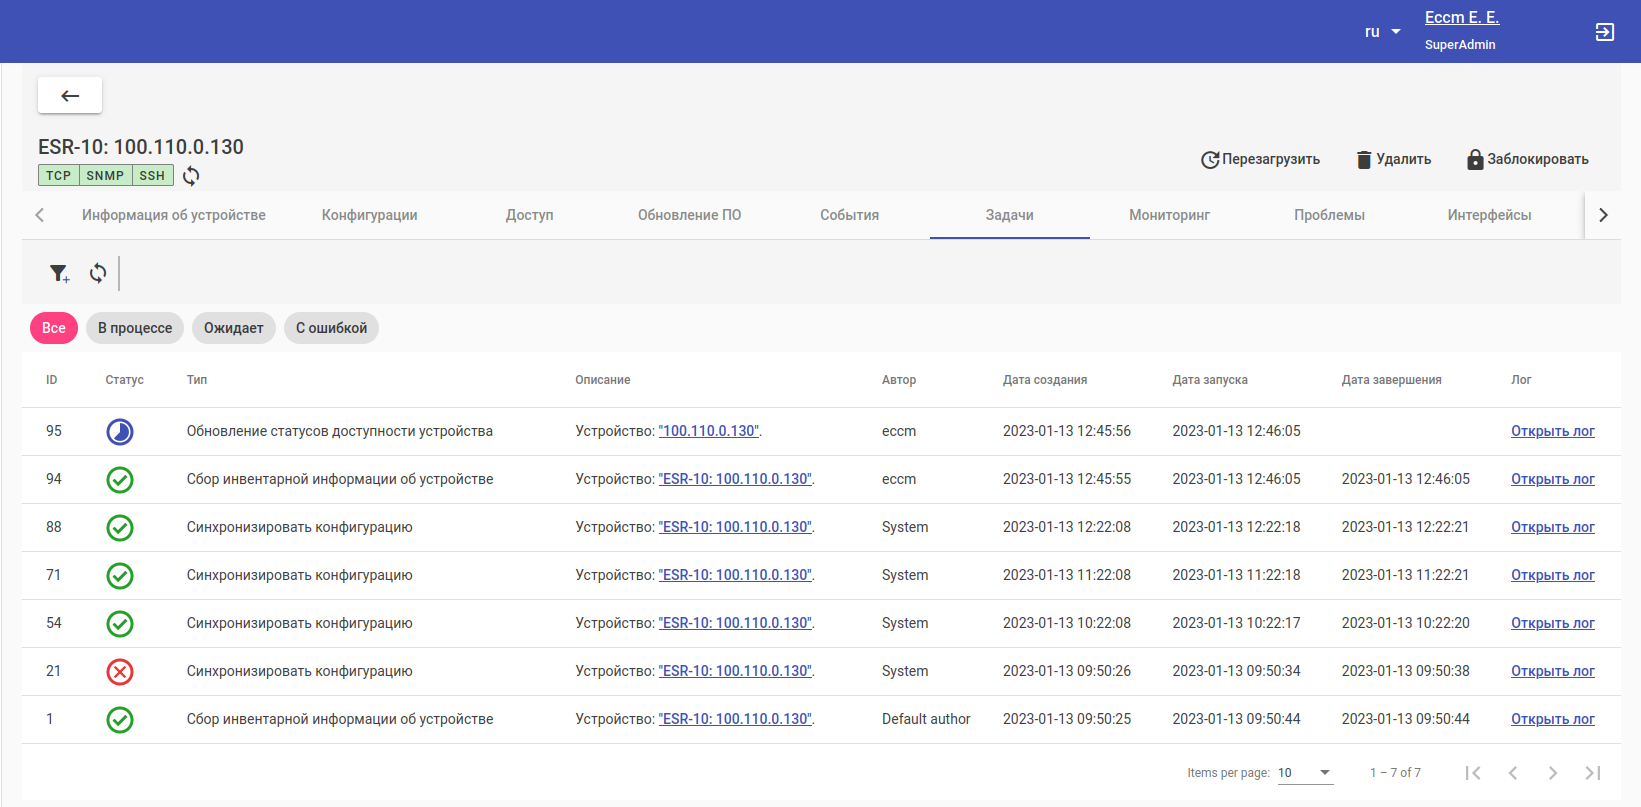1641x807 pixels.
Task: Refresh the tasks list using toolbar icon
Action: tap(98, 273)
